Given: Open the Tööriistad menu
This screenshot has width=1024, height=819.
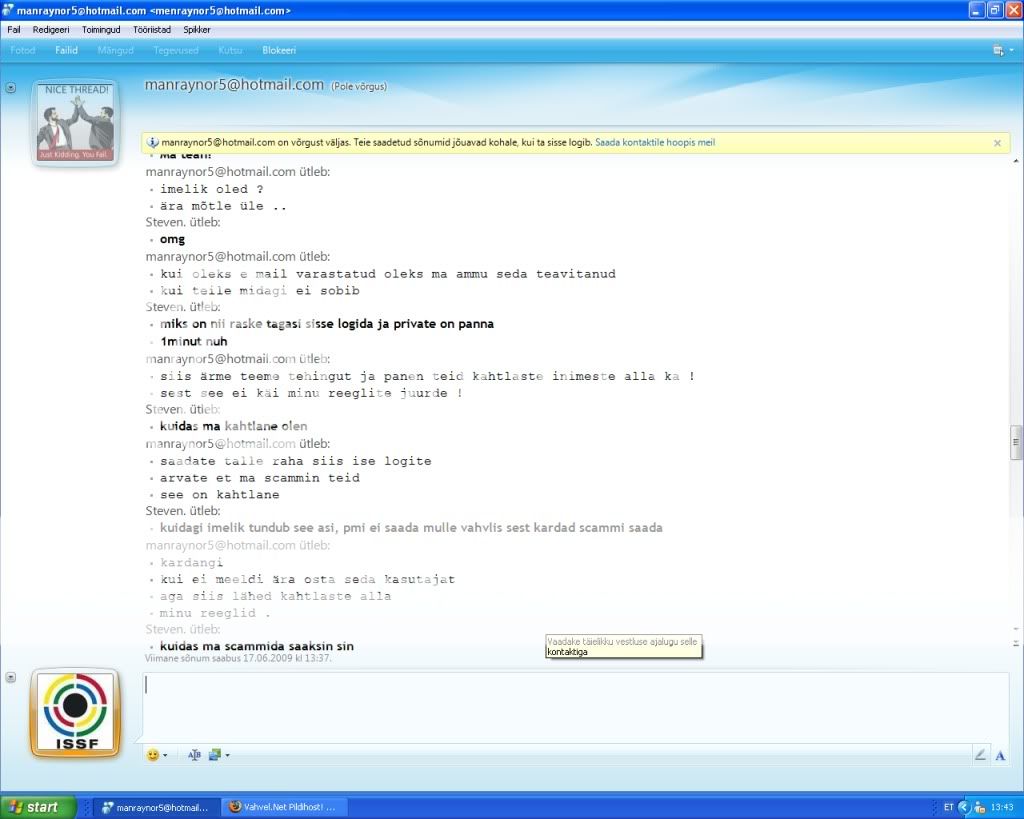Looking at the screenshot, I should point(147,30).
